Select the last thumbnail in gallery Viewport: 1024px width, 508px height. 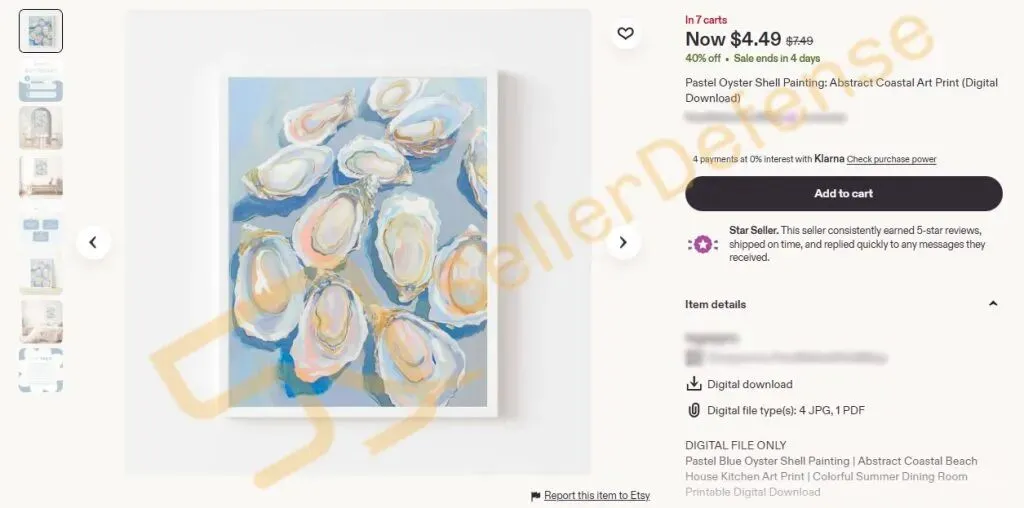pyautogui.click(x=41, y=370)
